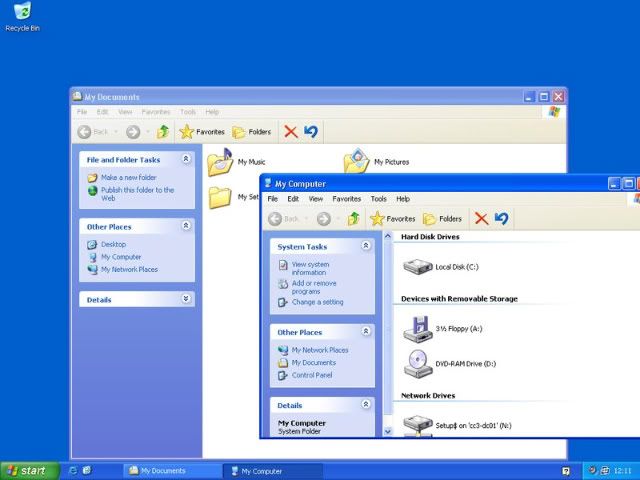The width and height of the screenshot is (640, 480).
Task: Open Forward history dropdown in My Computer
Action: (x=338, y=219)
